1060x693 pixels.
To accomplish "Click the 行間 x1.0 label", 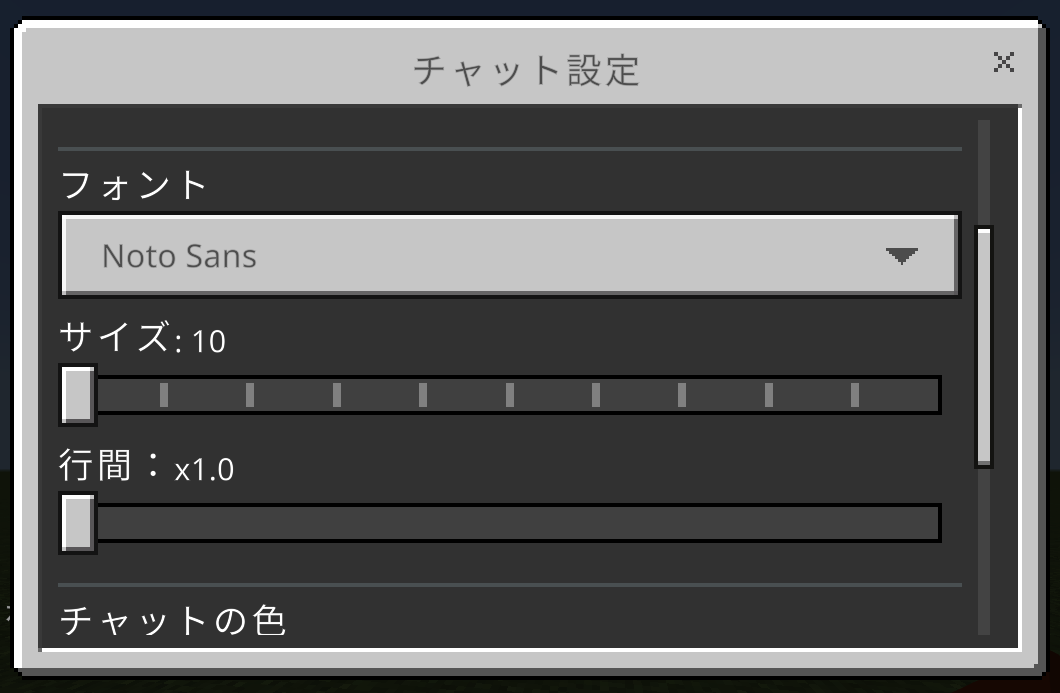I will [x=146, y=467].
